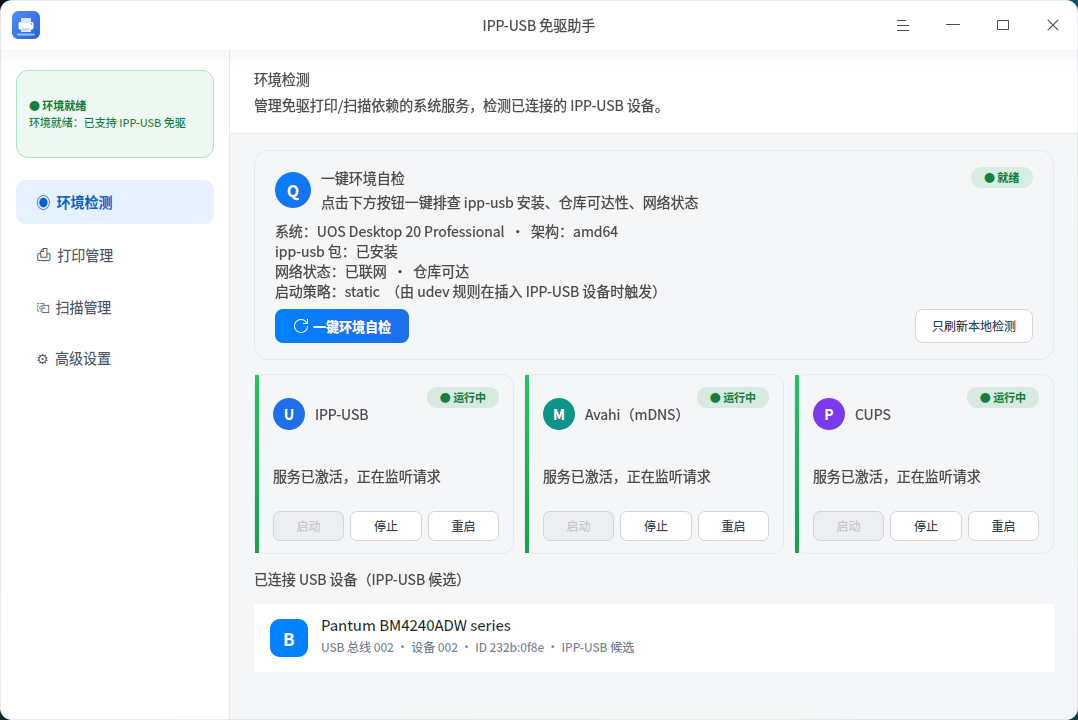
Task: Click disabled 启动 button for Avahi
Action: (x=578, y=526)
